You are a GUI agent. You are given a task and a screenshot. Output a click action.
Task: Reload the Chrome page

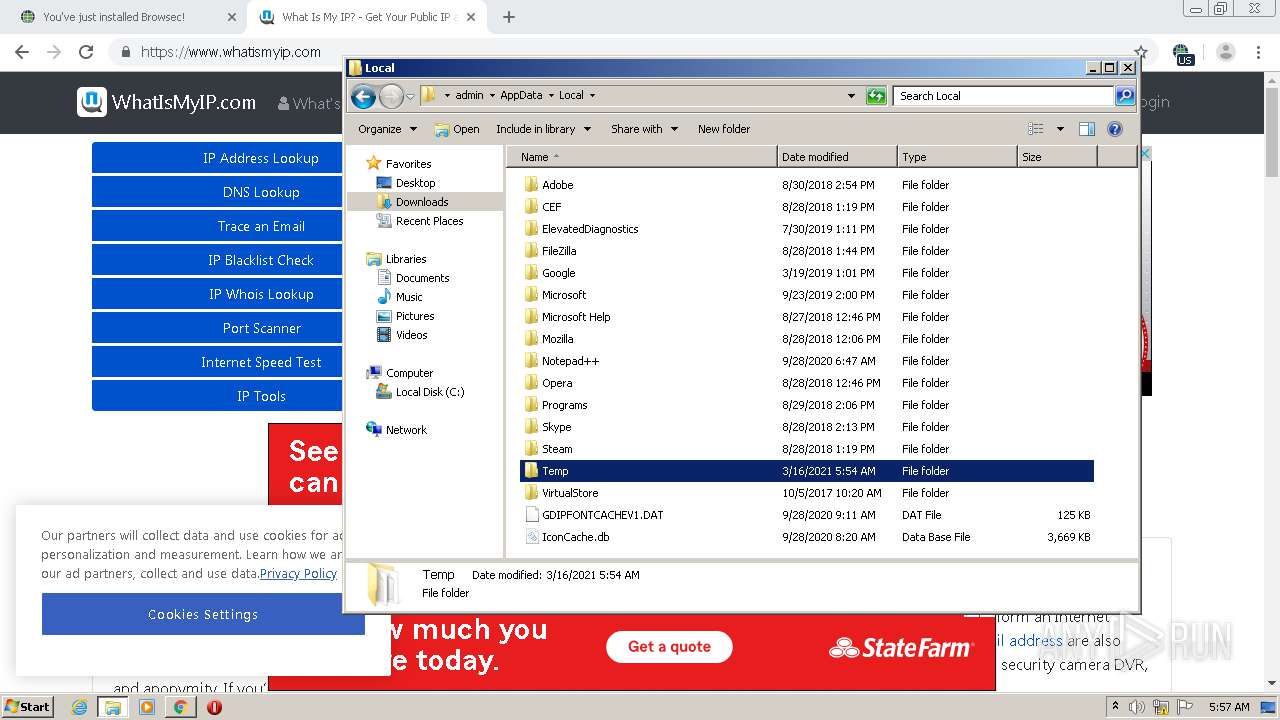(86, 52)
